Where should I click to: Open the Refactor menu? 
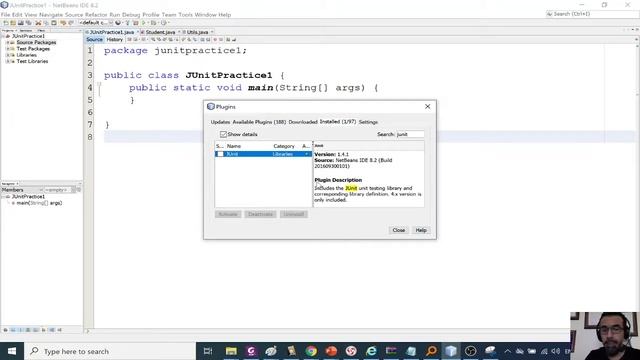pos(96,15)
